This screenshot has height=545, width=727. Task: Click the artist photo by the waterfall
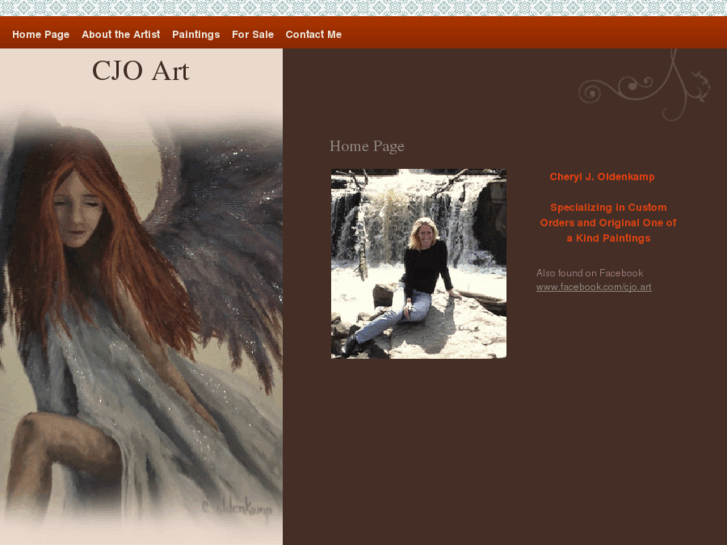(419, 263)
